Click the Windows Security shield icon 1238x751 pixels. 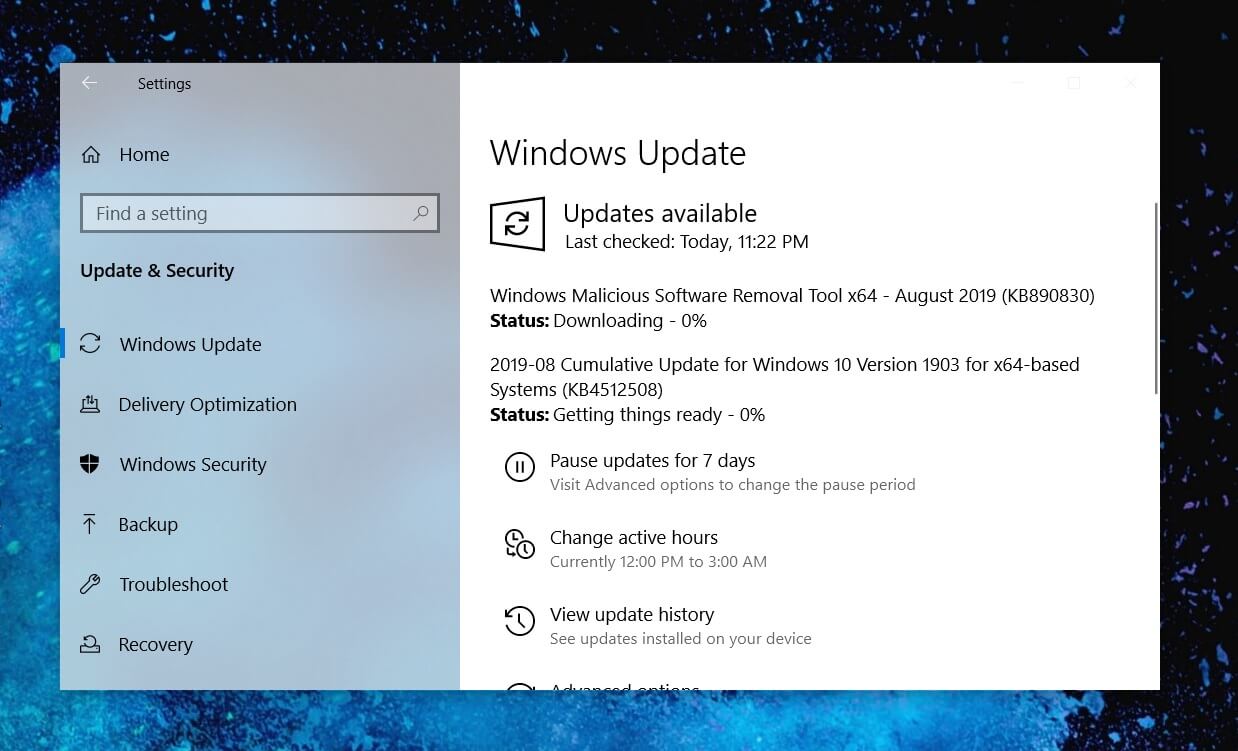[90, 464]
